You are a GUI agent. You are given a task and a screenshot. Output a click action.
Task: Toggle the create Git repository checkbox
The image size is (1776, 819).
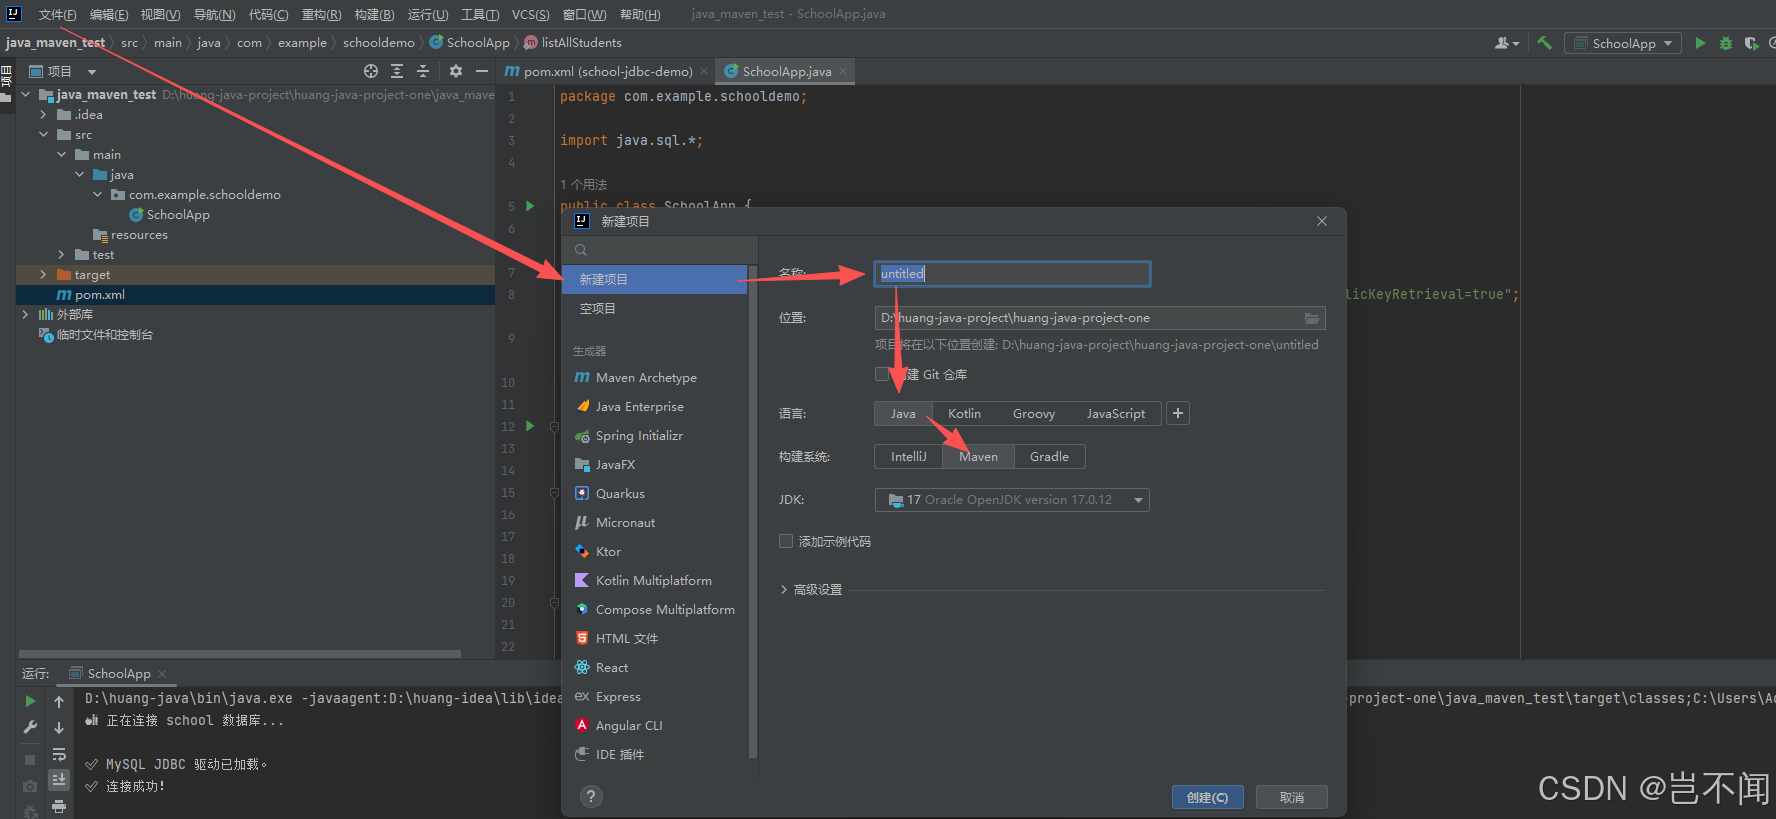point(882,374)
